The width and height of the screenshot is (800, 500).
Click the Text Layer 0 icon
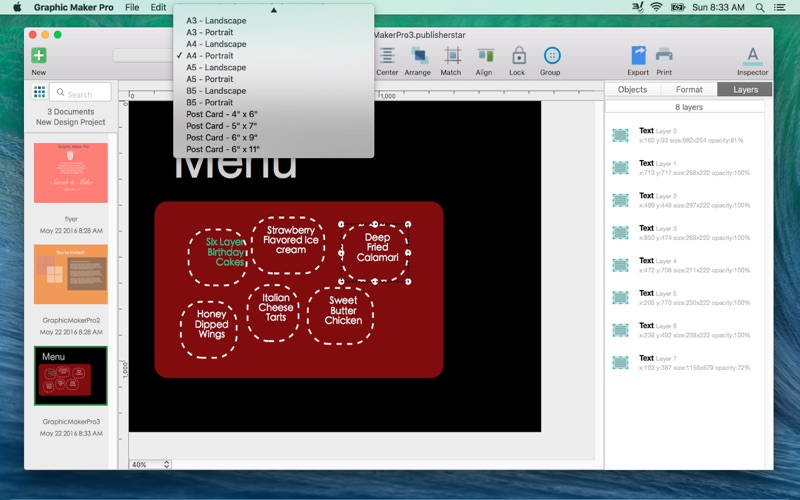click(620, 135)
